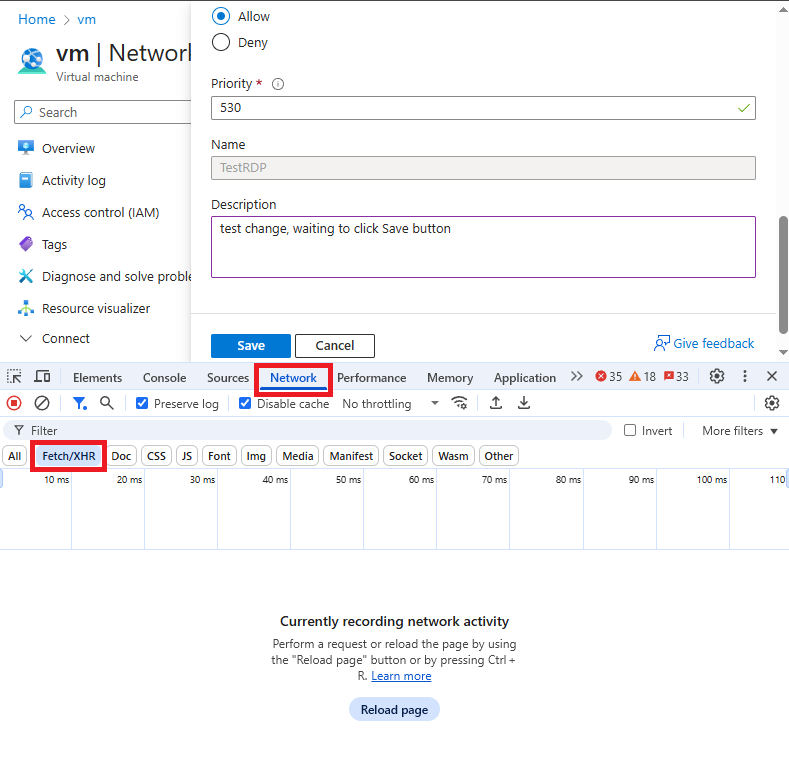
Task: Click the Priority input field
Action: point(483,108)
